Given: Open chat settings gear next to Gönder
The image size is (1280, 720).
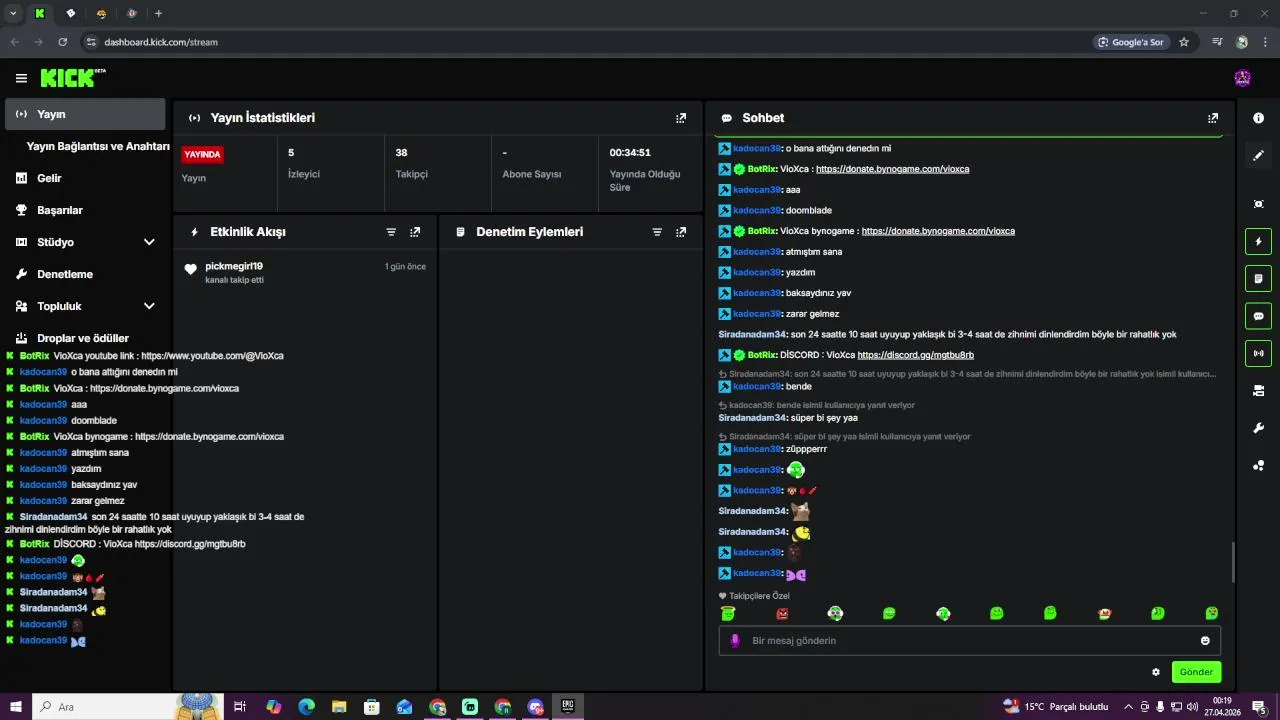Looking at the screenshot, I should [x=1156, y=672].
